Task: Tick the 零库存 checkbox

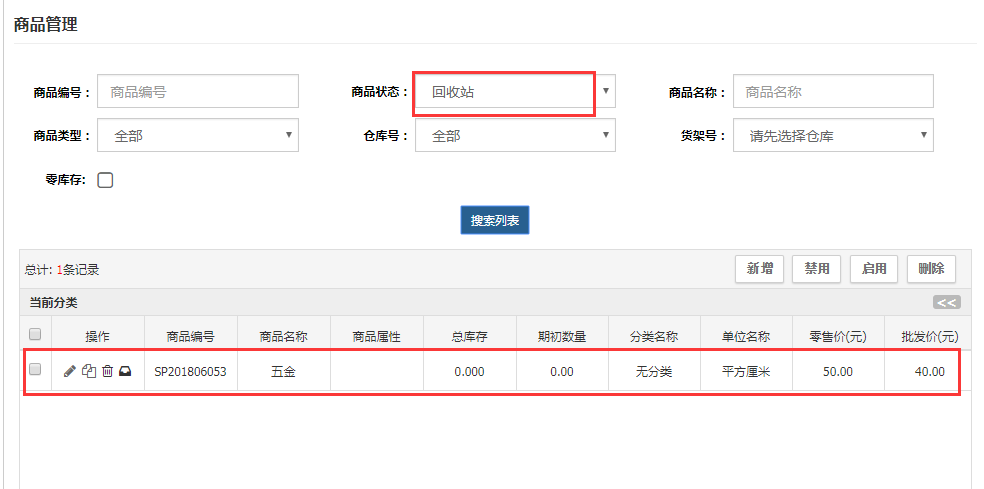Action: (105, 181)
